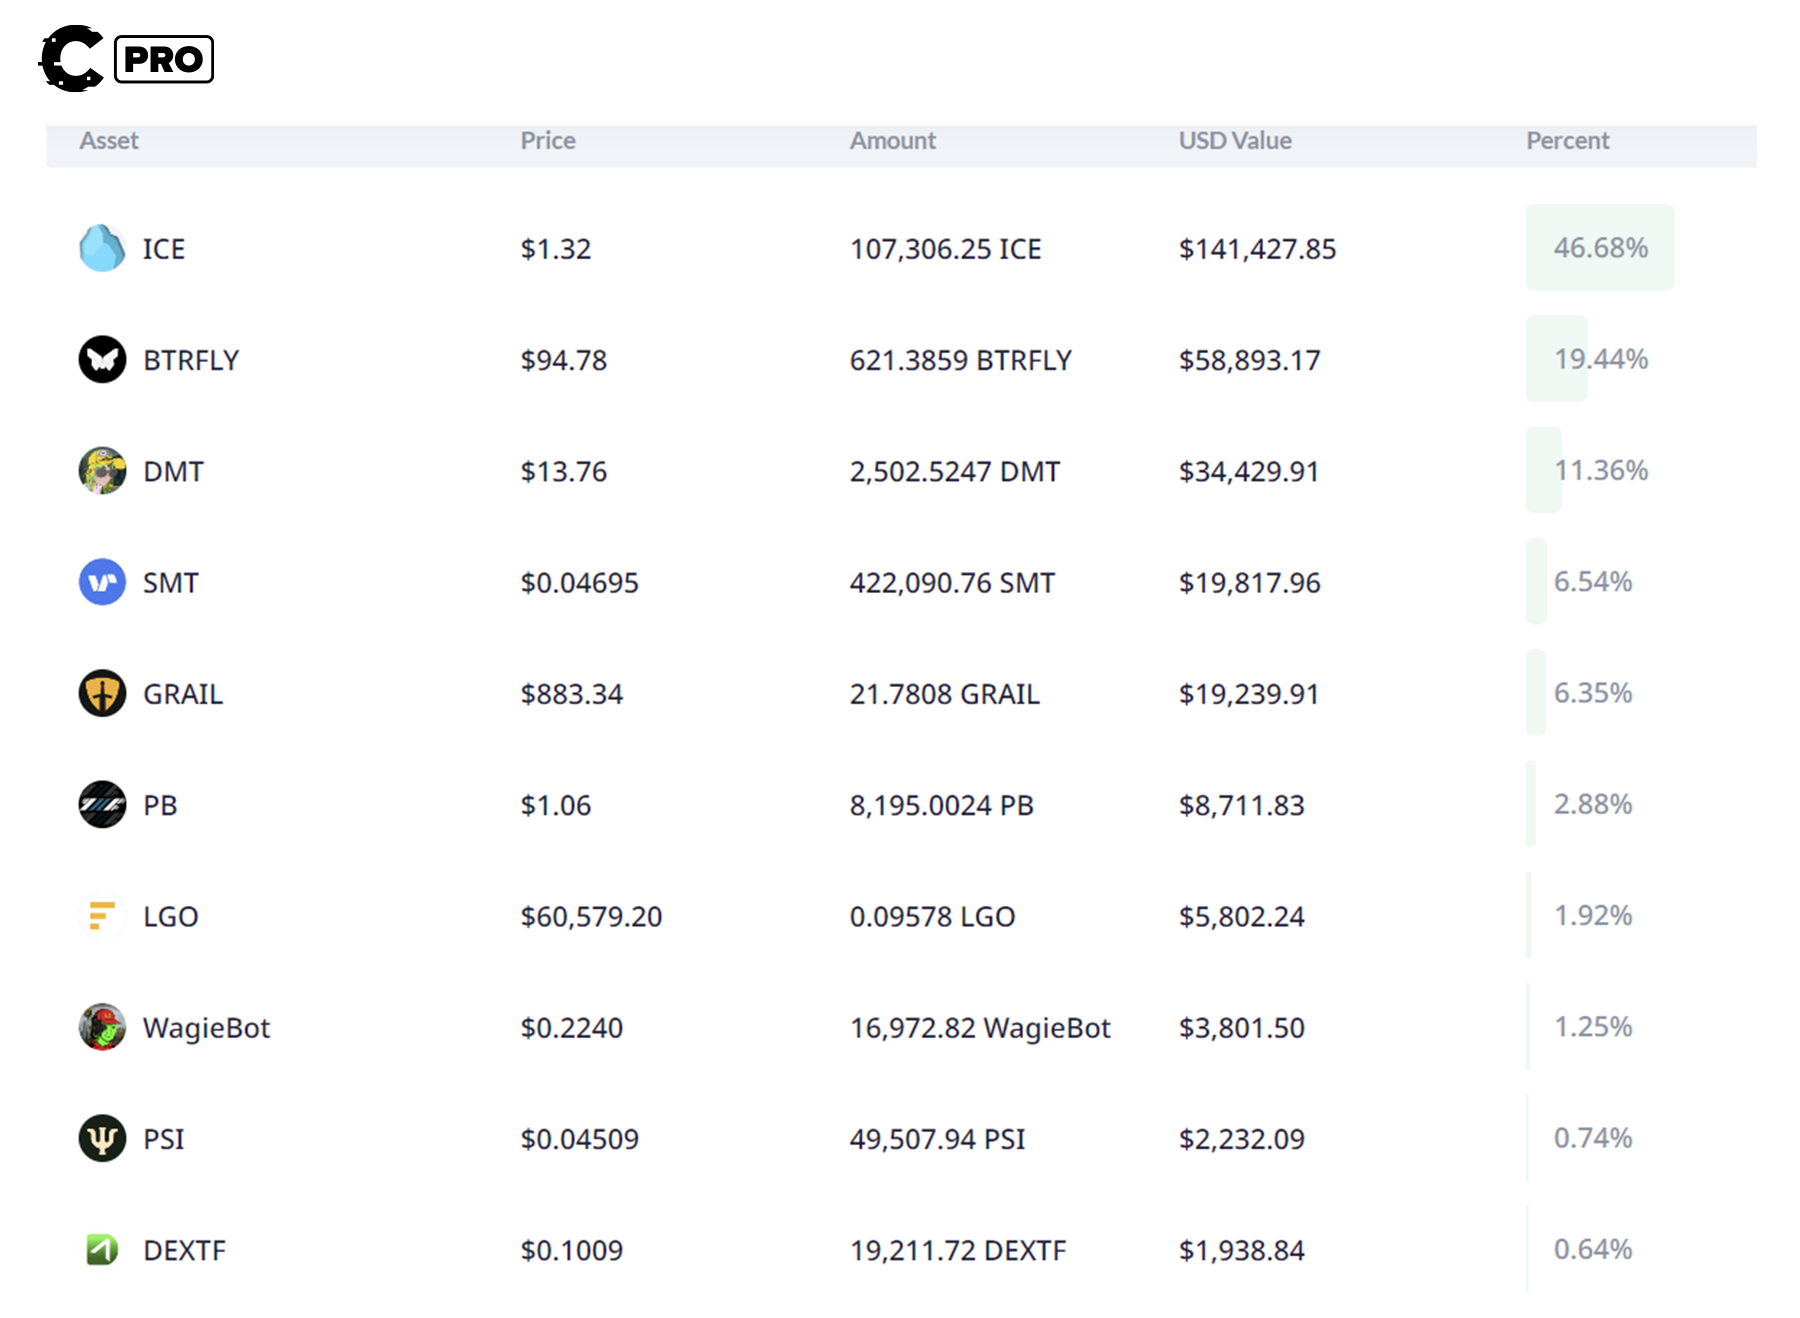Click the DMT avatar icon
The height and width of the screenshot is (1318, 1800).
pyautogui.click(x=101, y=471)
